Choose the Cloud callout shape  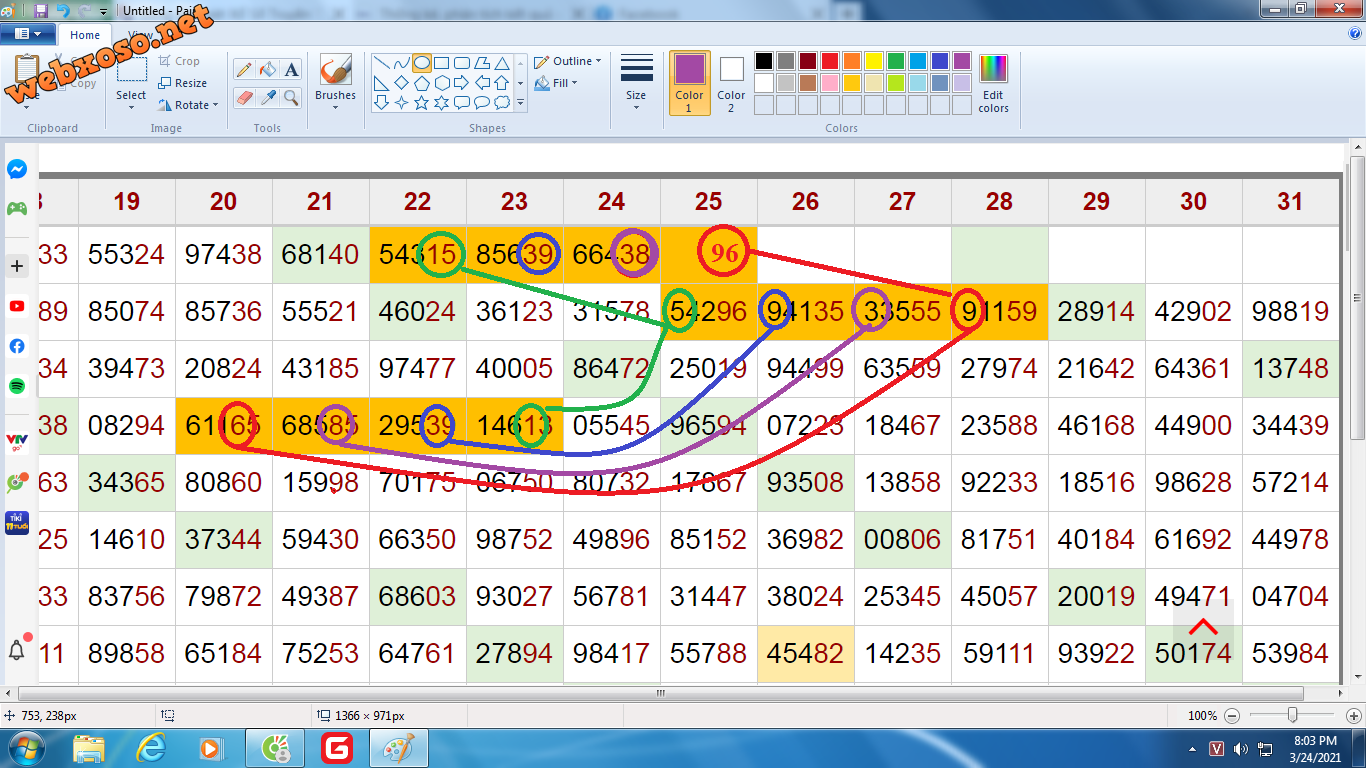(x=502, y=102)
